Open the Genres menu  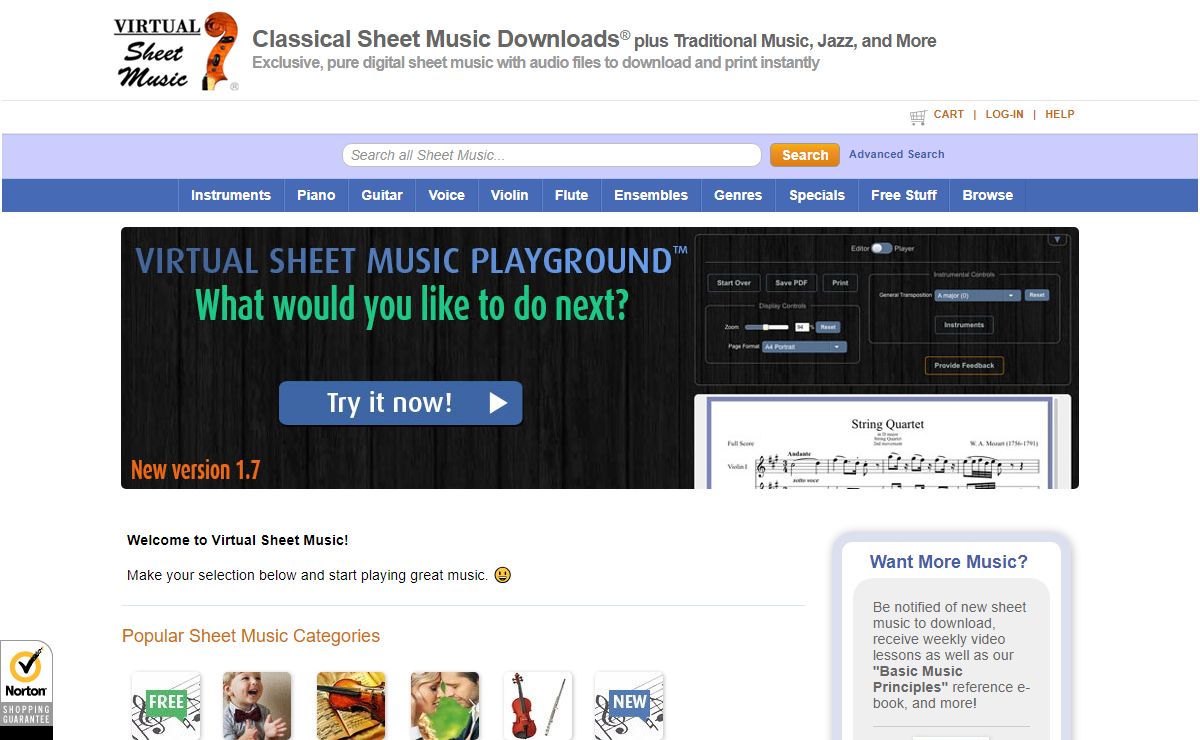point(738,195)
